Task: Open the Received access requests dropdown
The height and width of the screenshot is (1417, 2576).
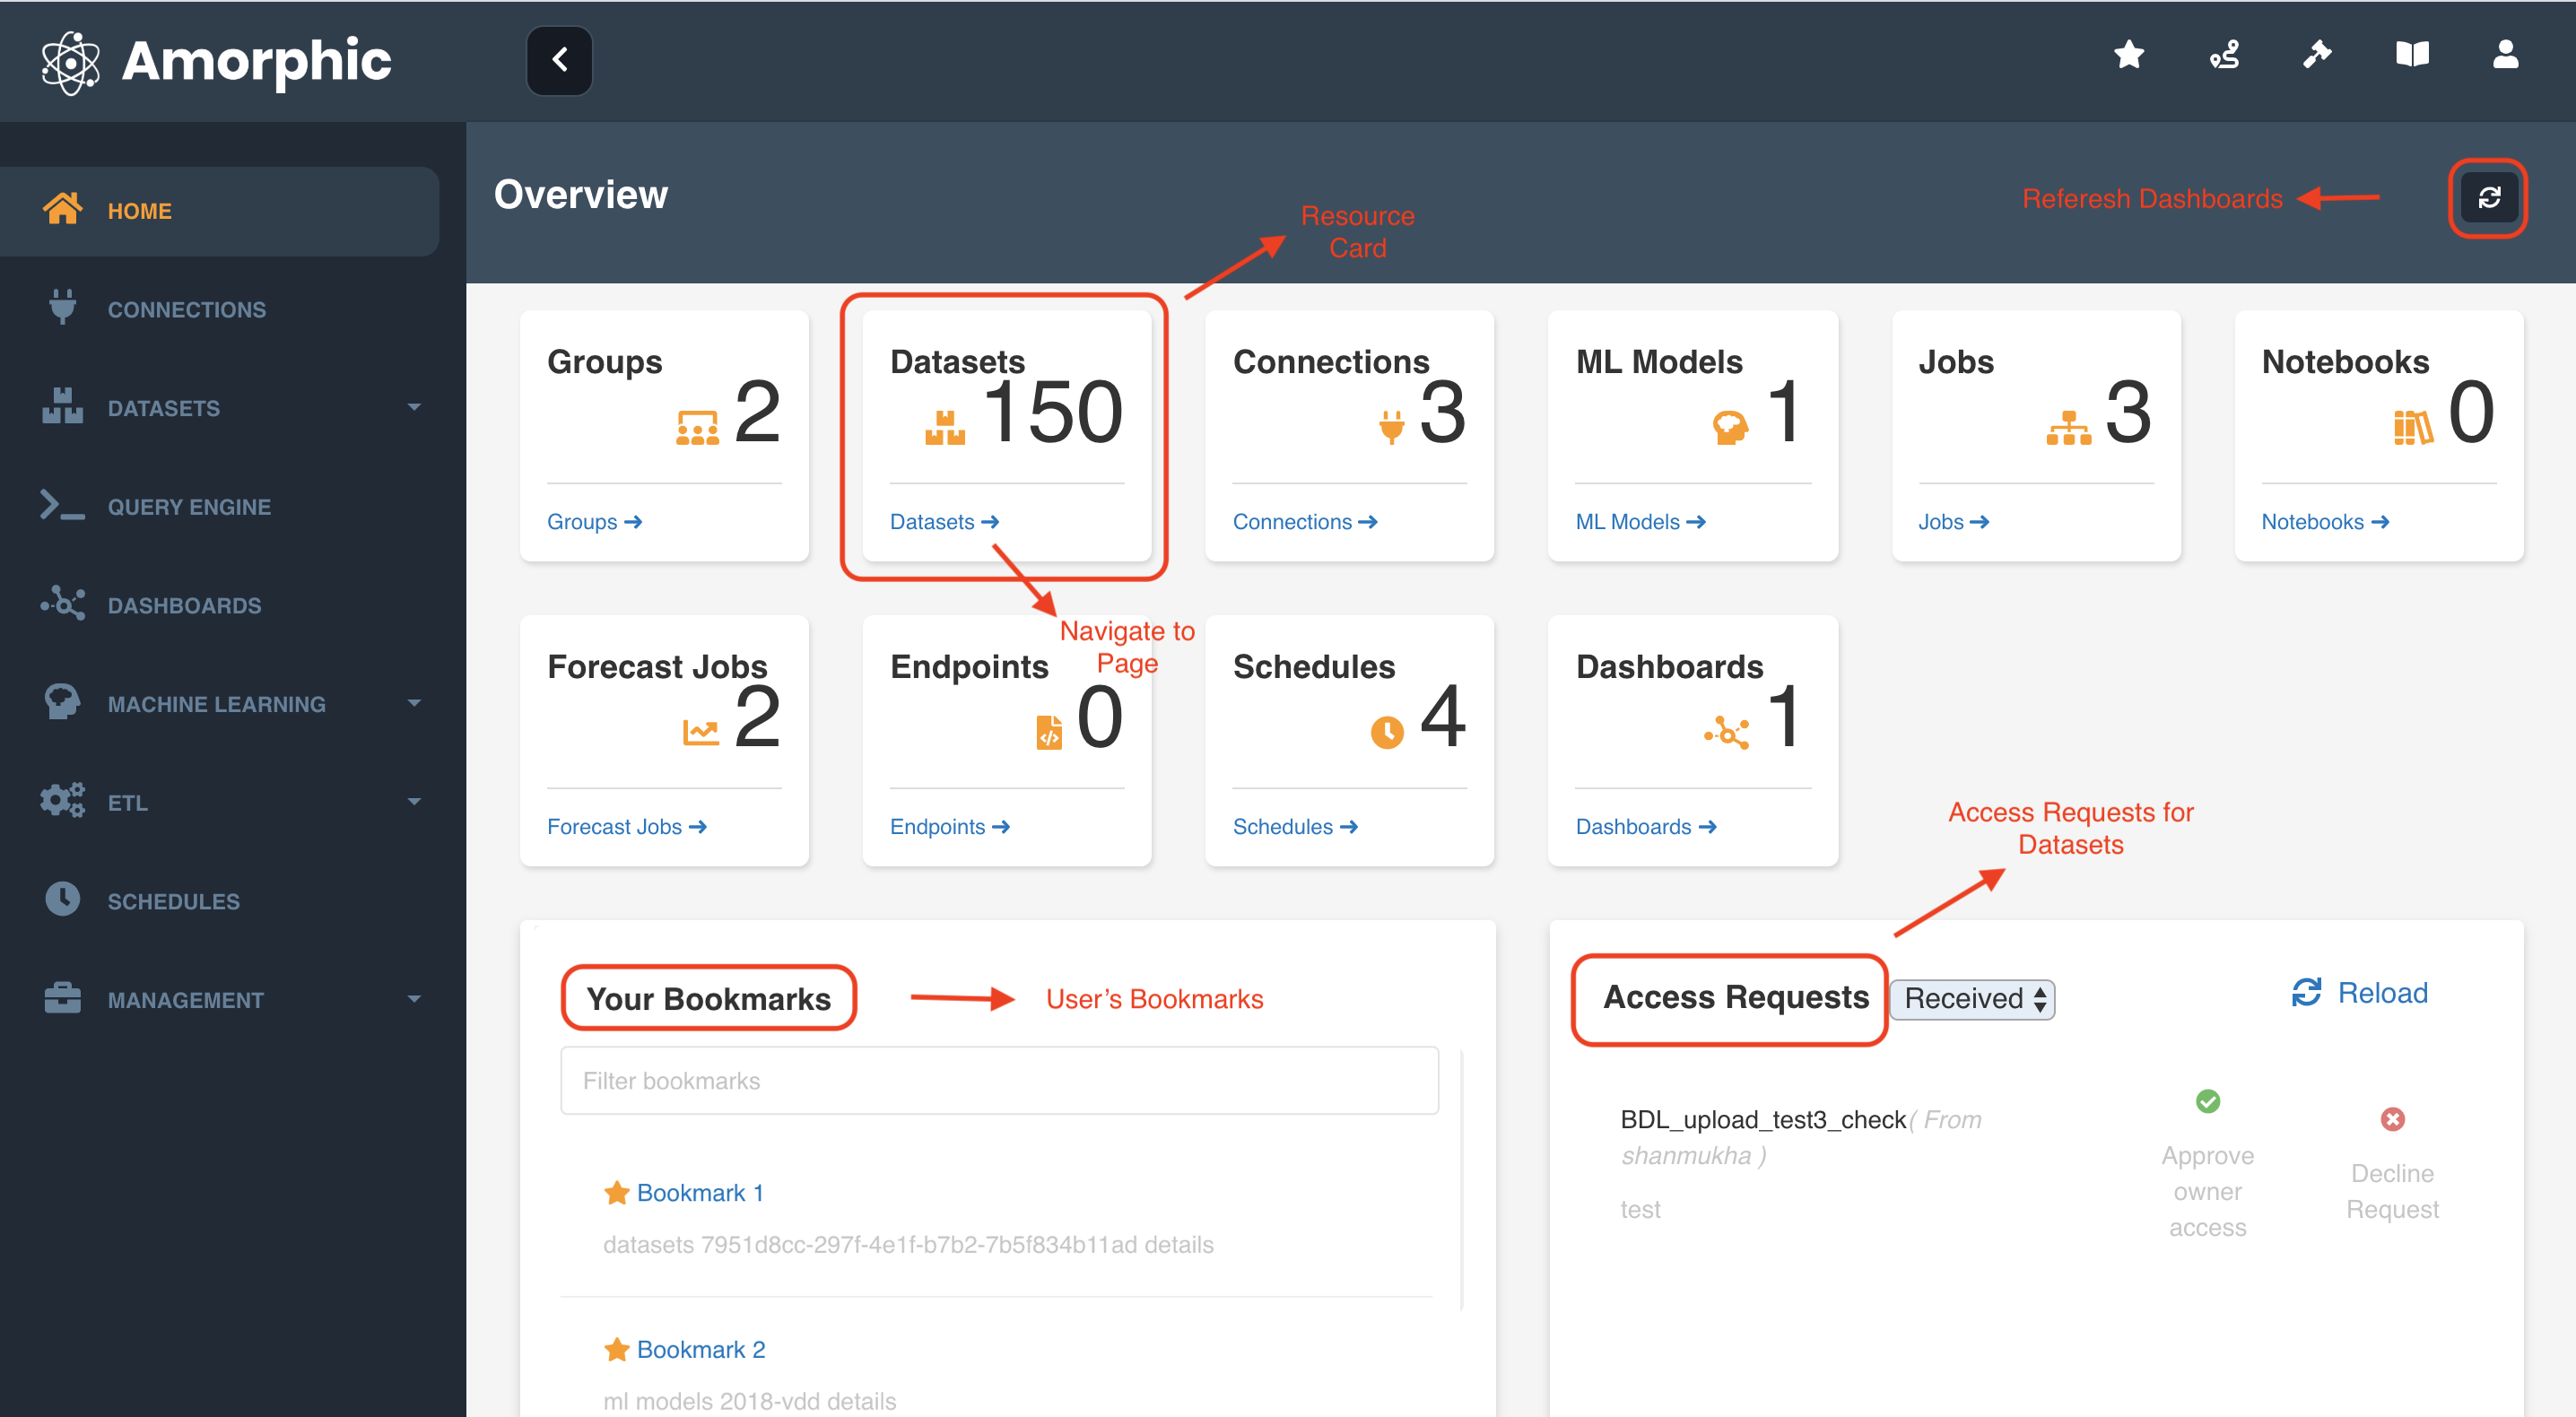Action: tap(1972, 998)
